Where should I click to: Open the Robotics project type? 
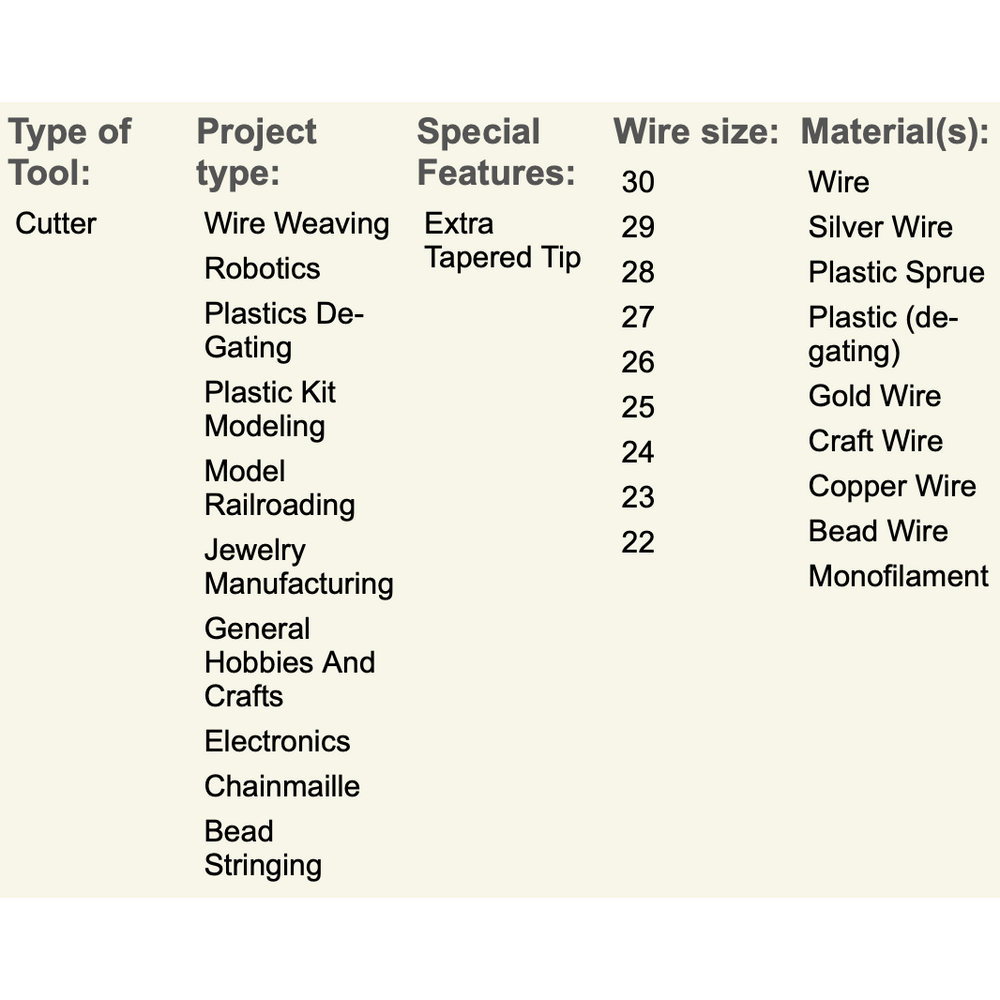[262, 268]
